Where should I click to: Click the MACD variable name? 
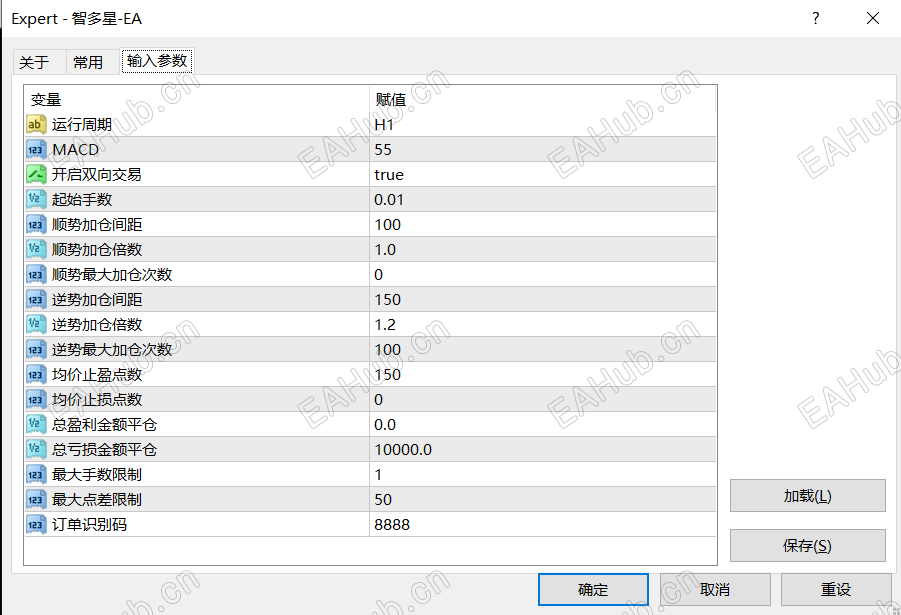point(75,149)
